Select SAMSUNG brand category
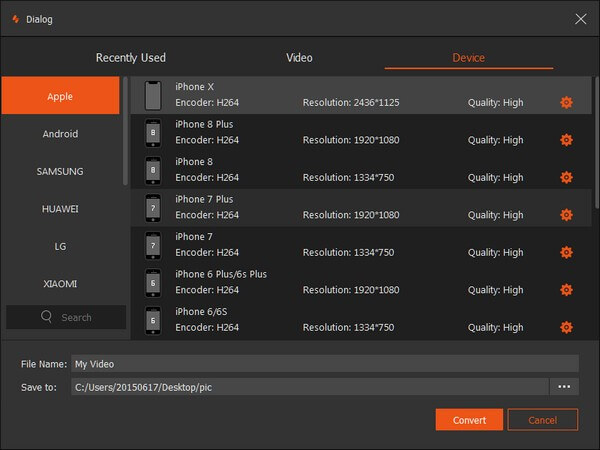Image resolution: width=600 pixels, height=450 pixels. pyautogui.click(x=60, y=171)
